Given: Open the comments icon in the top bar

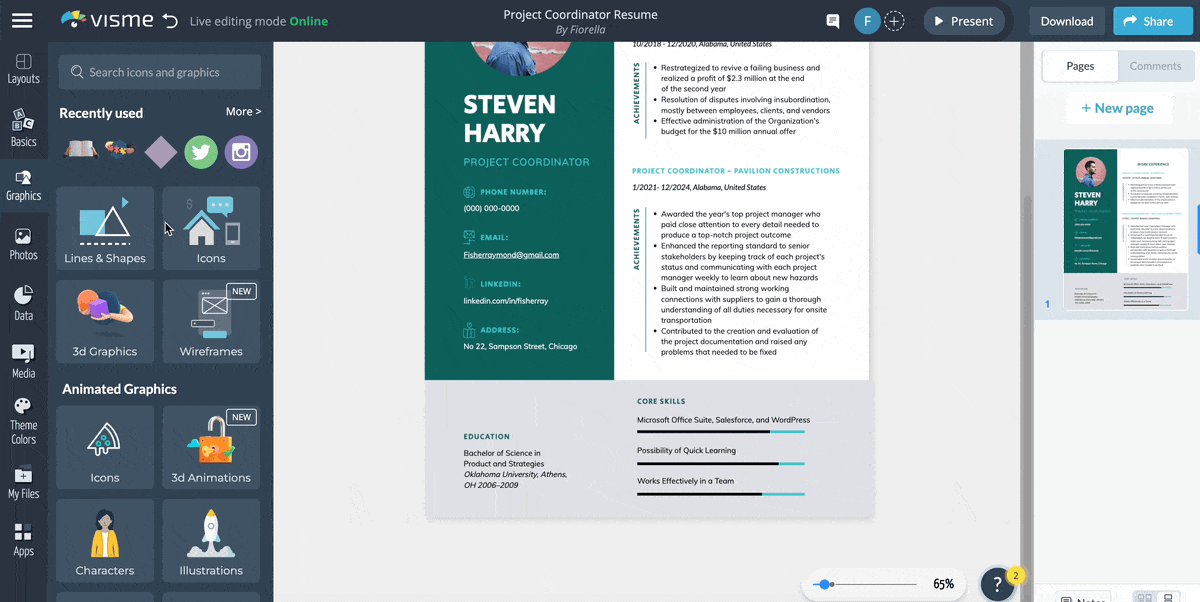Looking at the screenshot, I should 832,20.
